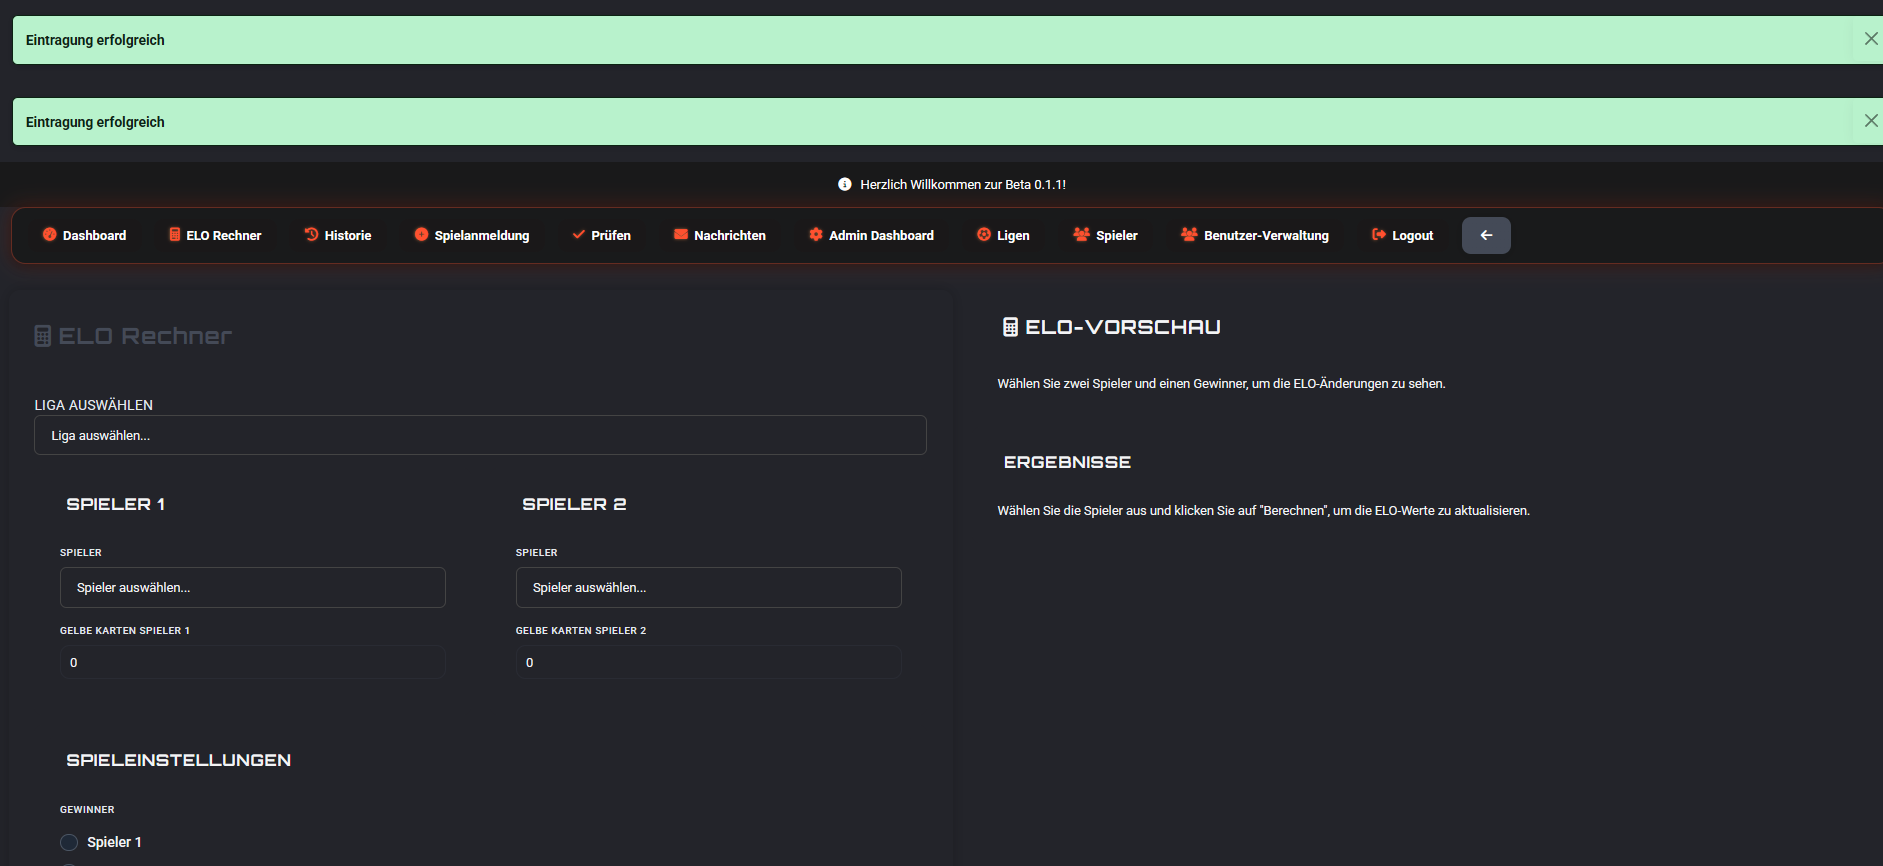The height and width of the screenshot is (866, 1883).
Task: Close the second 'Eintragung erfolgreich' alert
Action: pos(1870,121)
